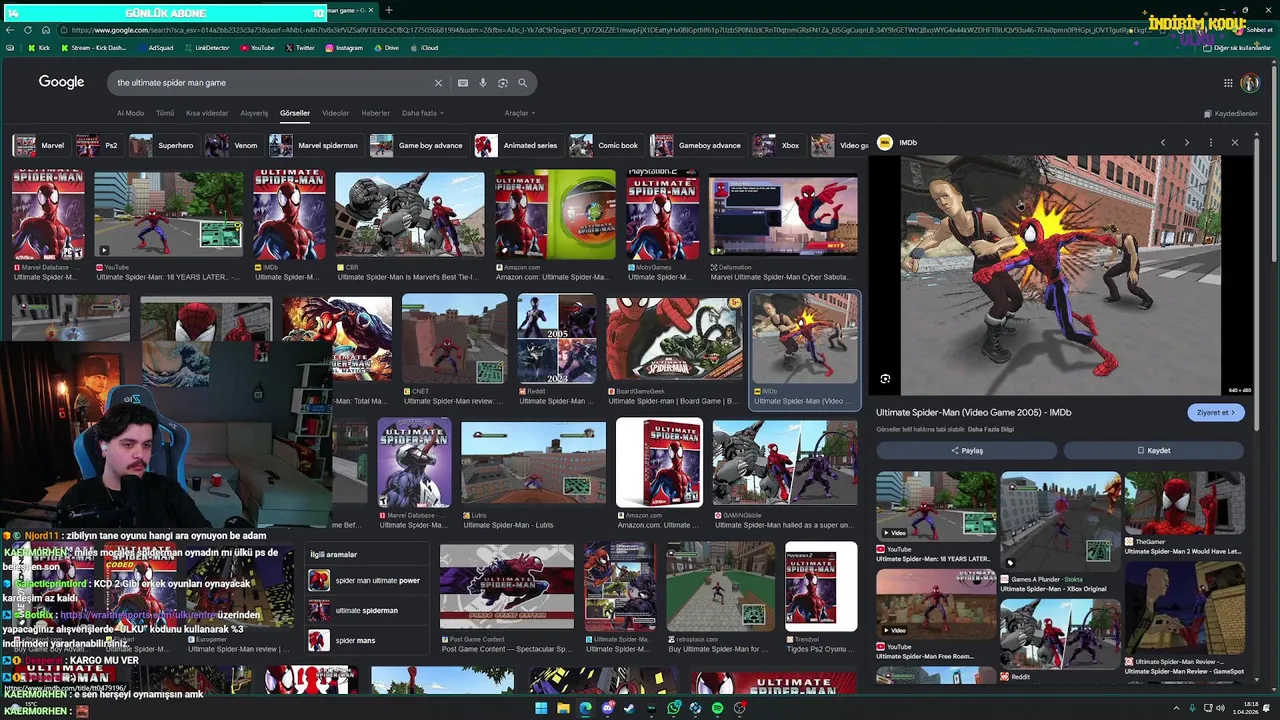Show previous image in preview panel

[x=1163, y=143]
